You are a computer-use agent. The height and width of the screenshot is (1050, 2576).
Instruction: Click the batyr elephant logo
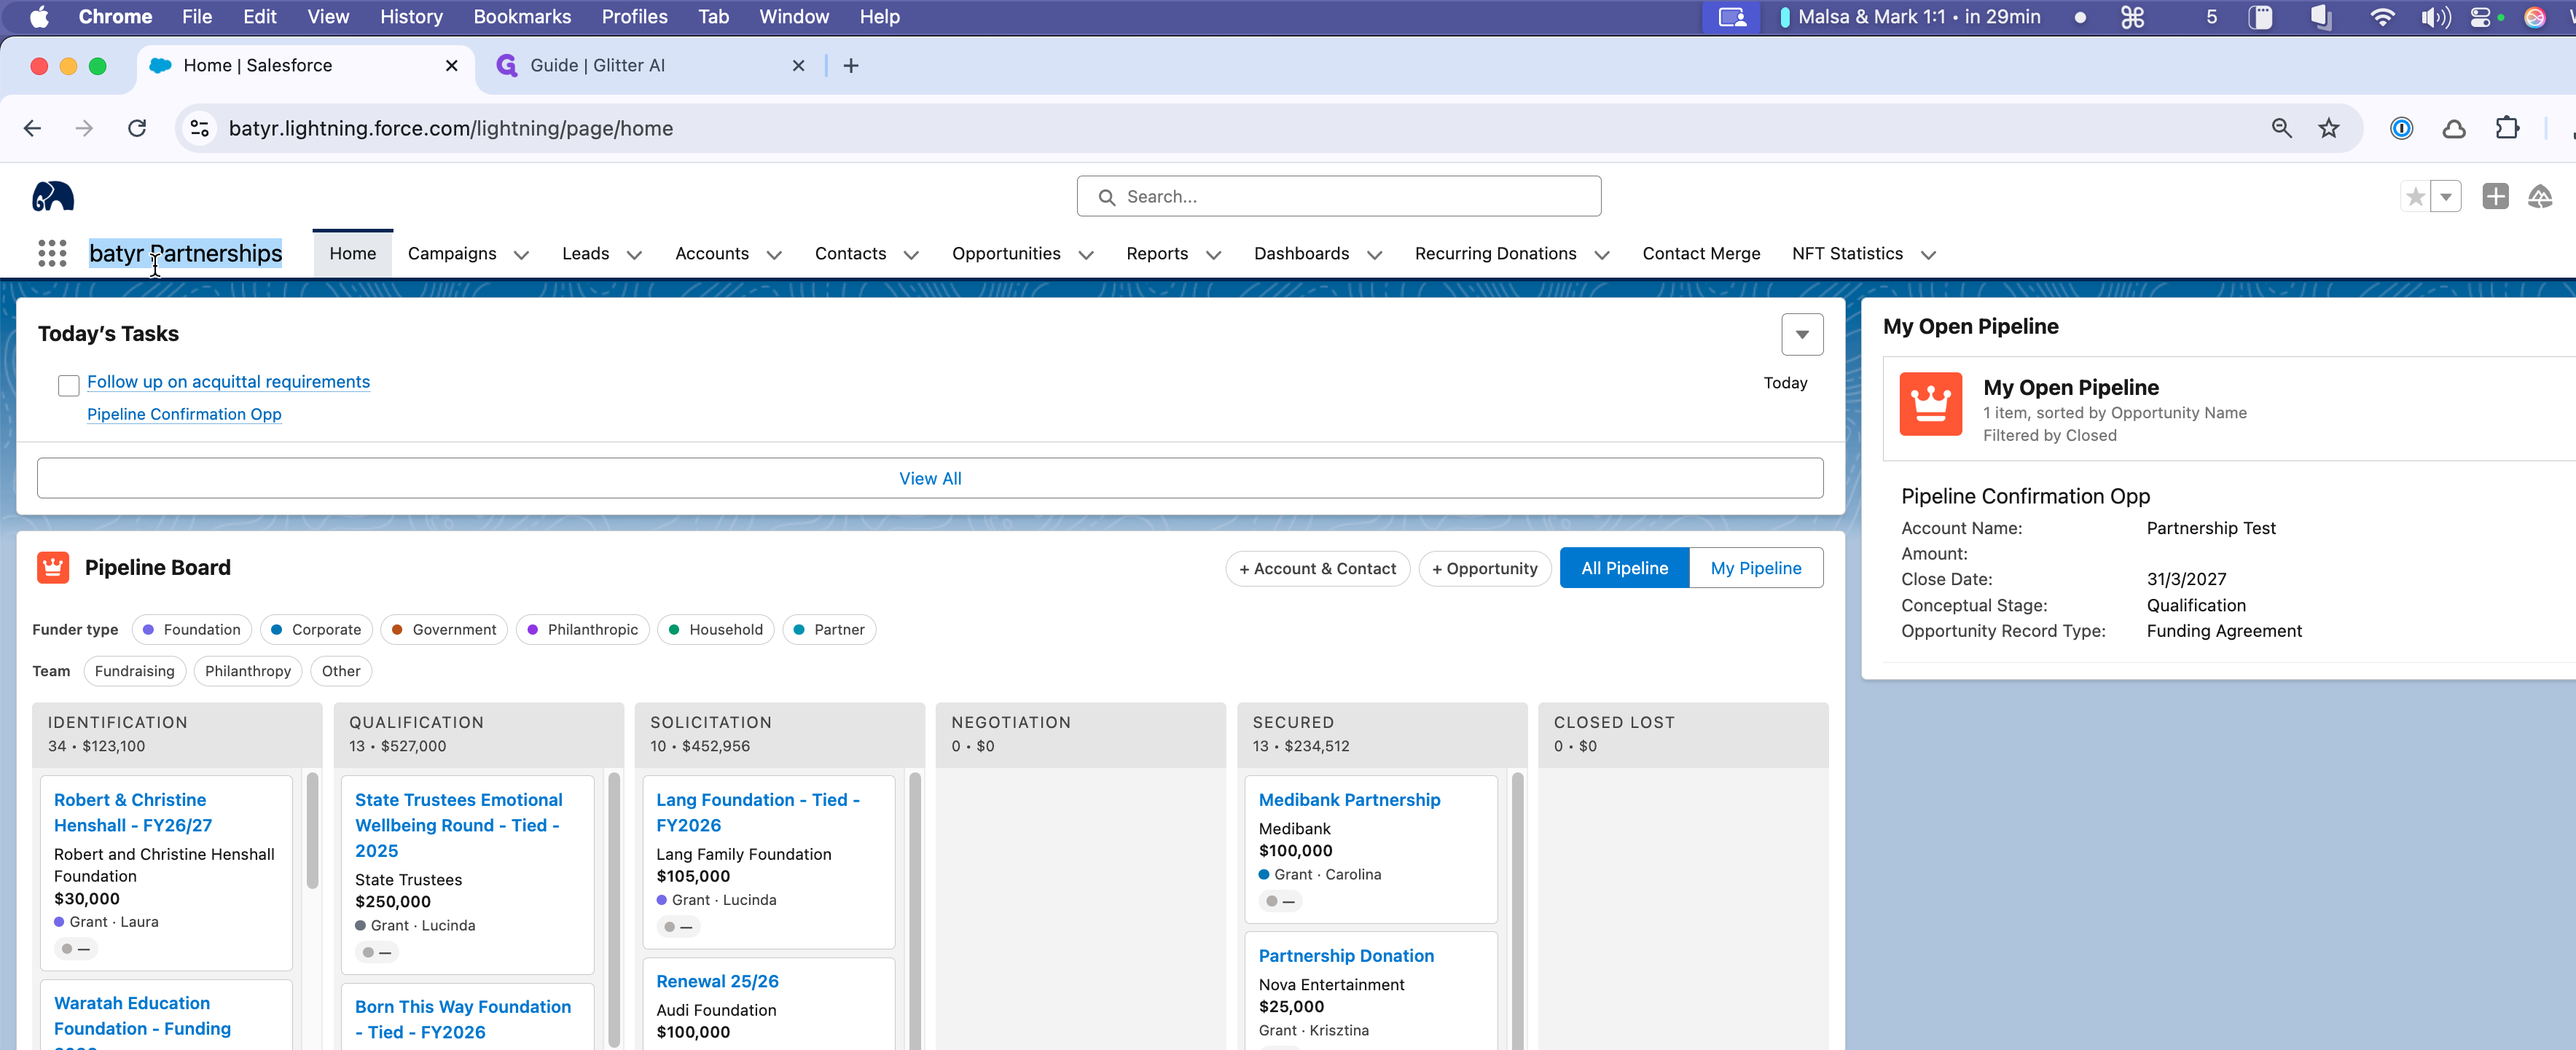pyautogui.click(x=53, y=196)
